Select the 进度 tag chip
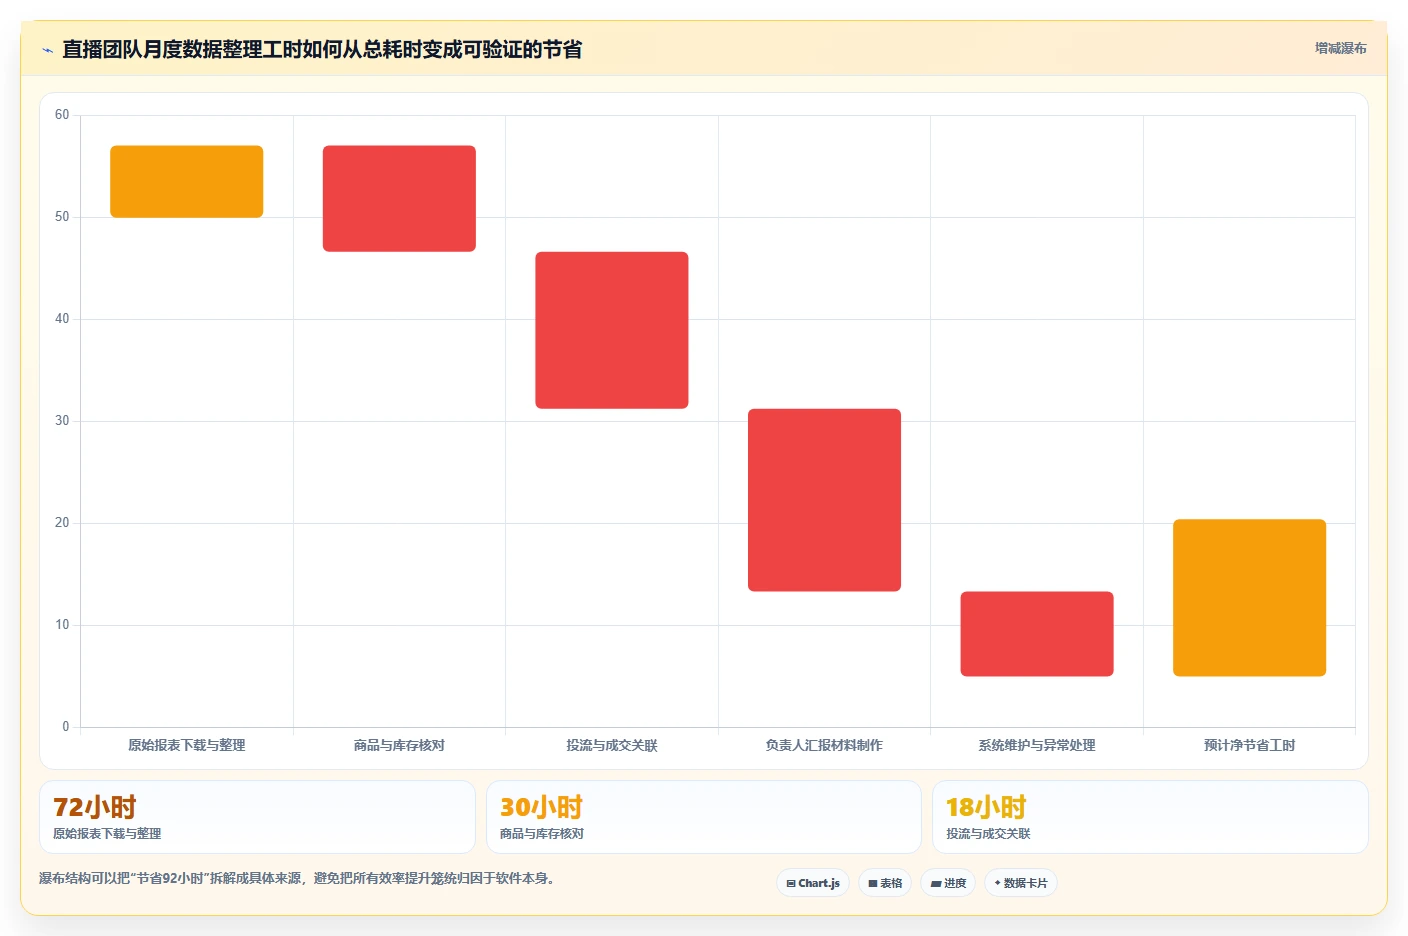 (x=948, y=883)
